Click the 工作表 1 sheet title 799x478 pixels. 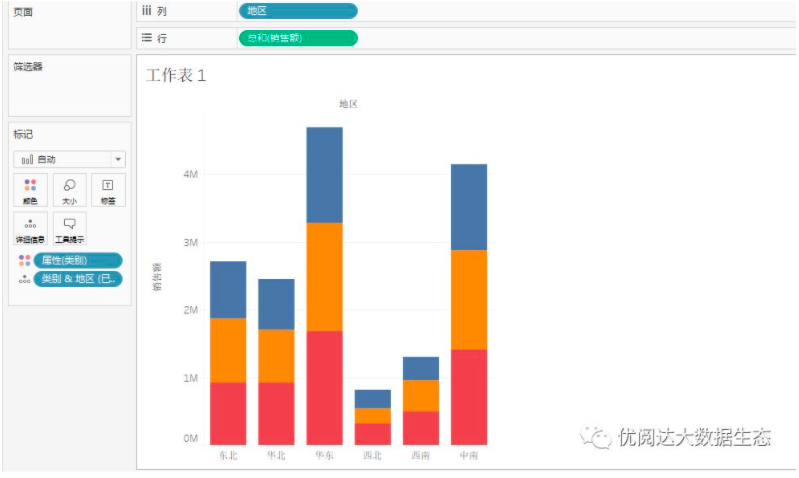176,76
